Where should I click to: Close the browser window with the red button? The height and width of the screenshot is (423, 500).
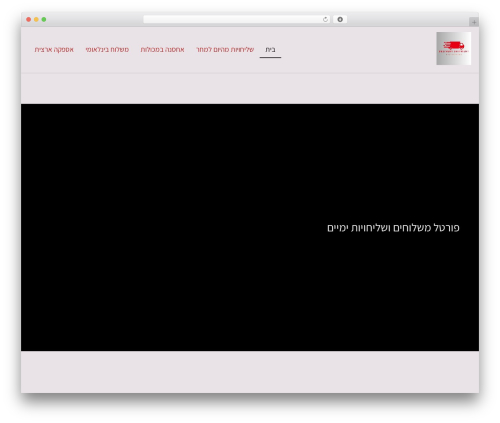tap(29, 20)
